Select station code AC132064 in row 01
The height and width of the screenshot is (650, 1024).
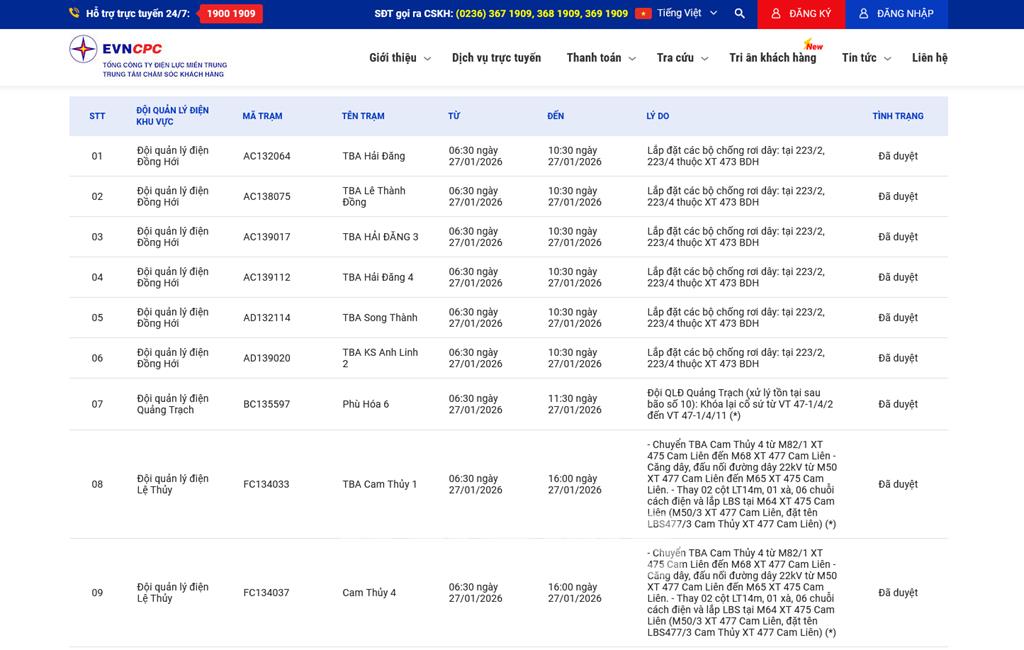click(267, 156)
